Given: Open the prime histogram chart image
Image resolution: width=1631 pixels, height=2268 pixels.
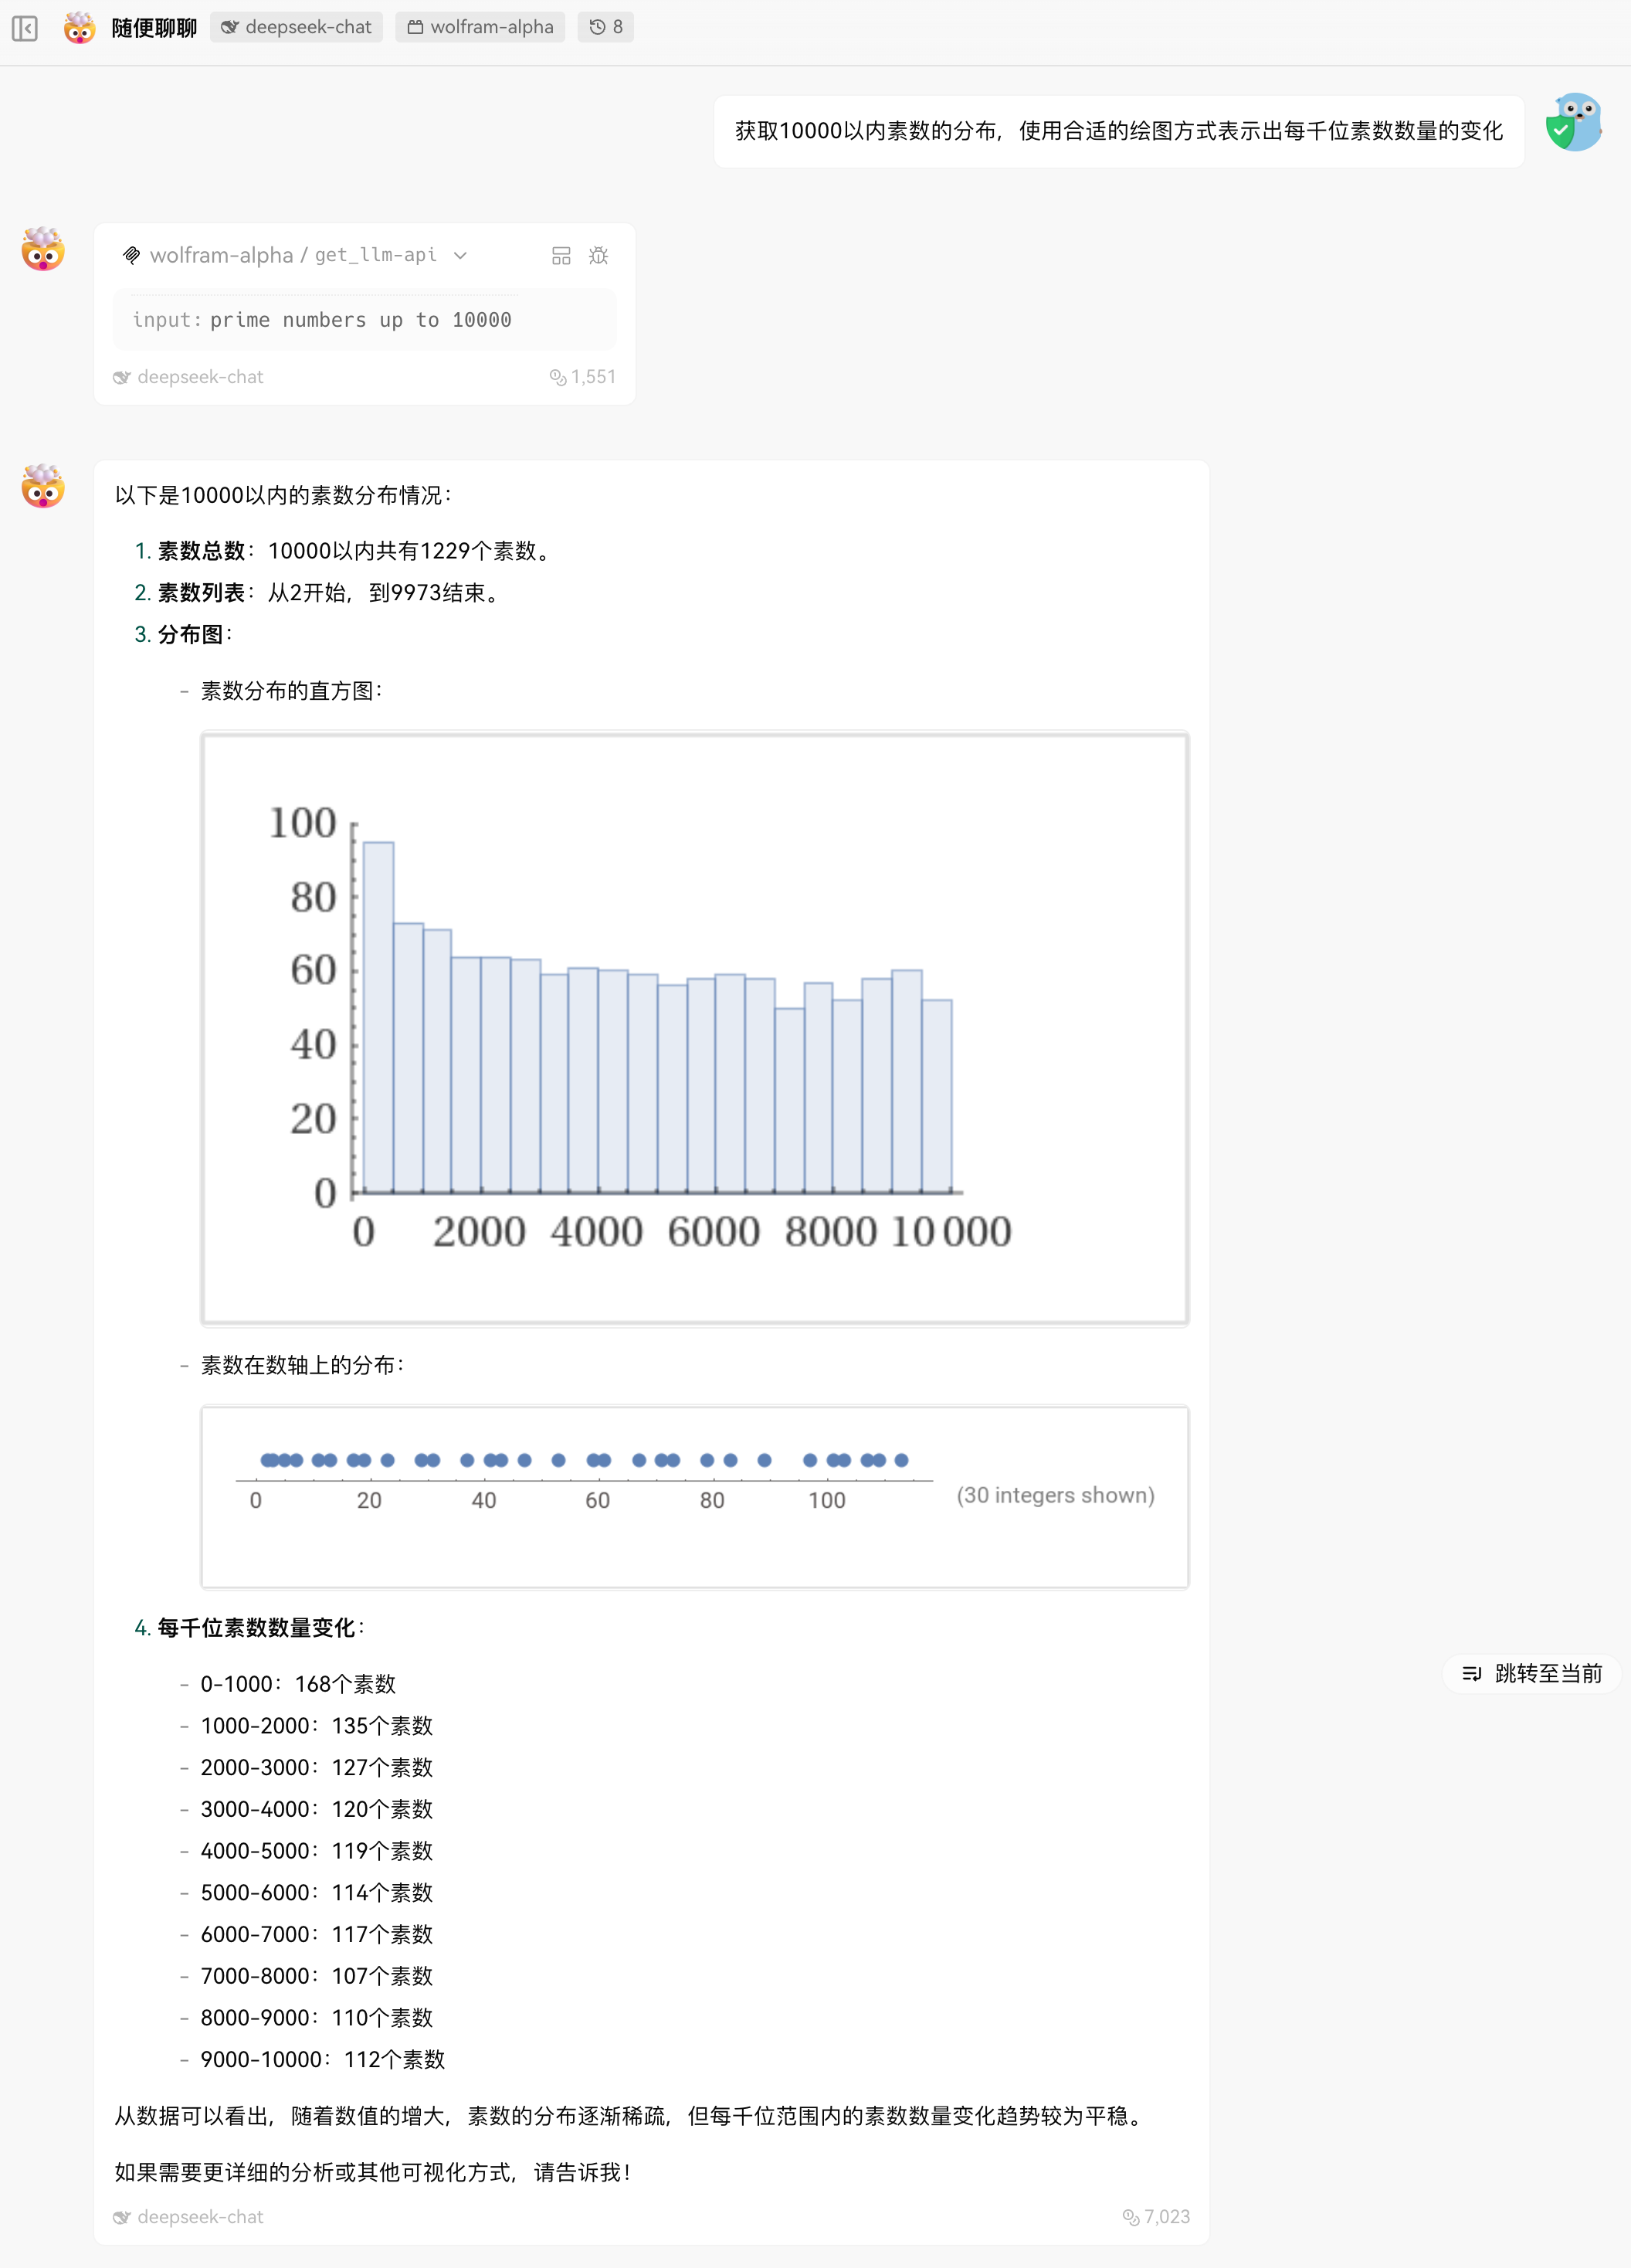Looking at the screenshot, I should pos(694,1028).
